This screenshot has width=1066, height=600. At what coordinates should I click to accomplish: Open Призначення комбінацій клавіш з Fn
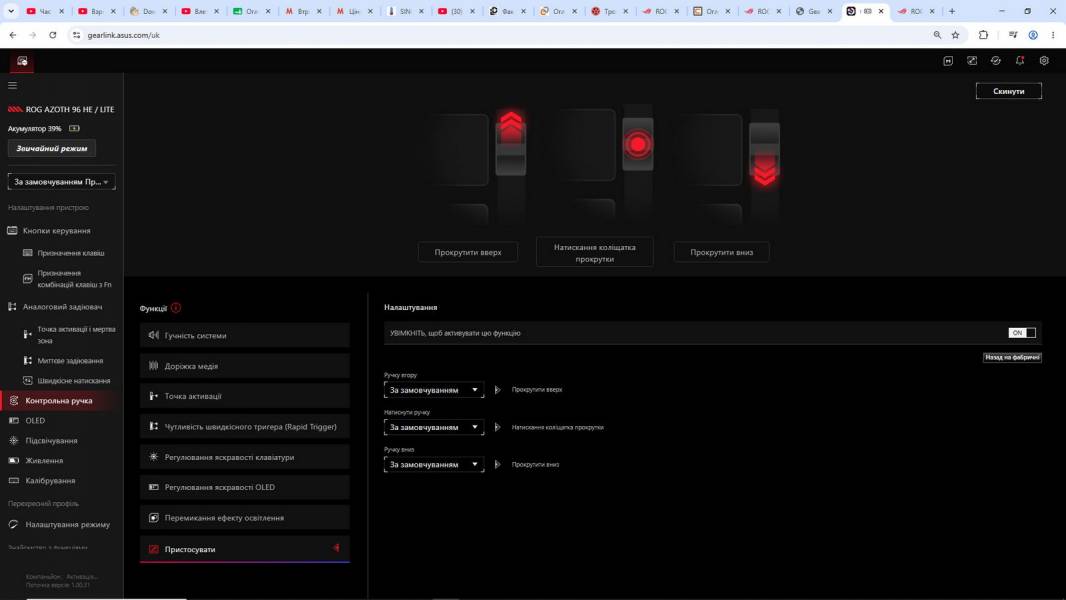pyautogui.click(x=74, y=279)
